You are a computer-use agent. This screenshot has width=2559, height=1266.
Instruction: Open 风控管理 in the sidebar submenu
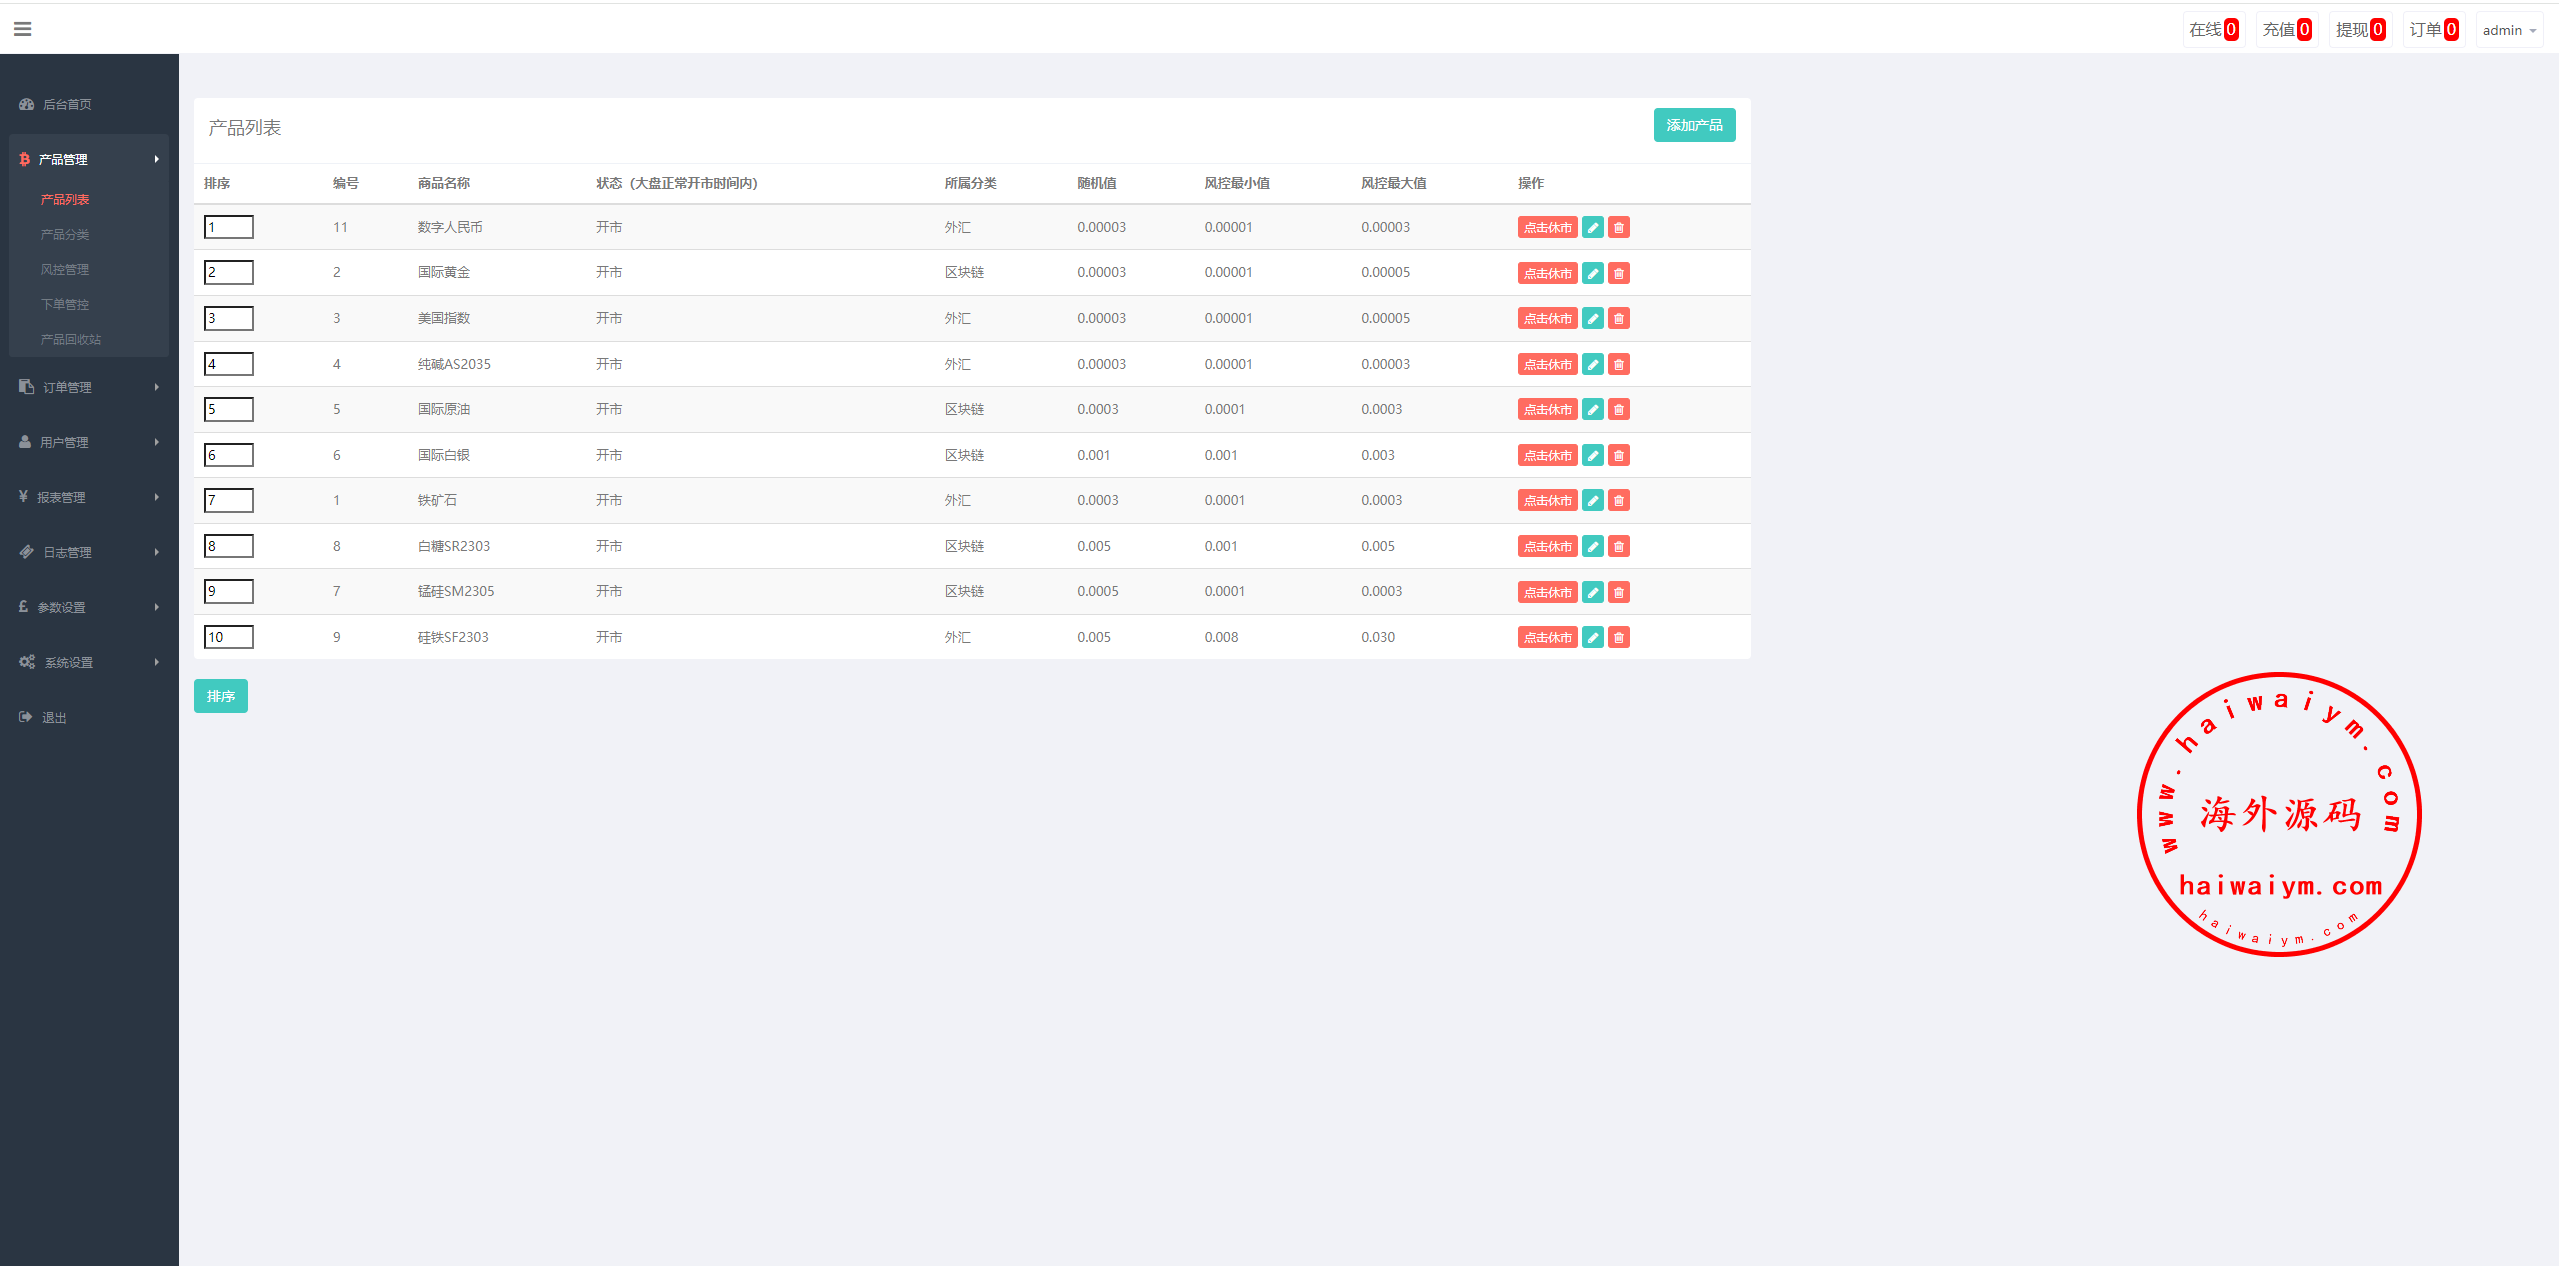pyautogui.click(x=65, y=269)
